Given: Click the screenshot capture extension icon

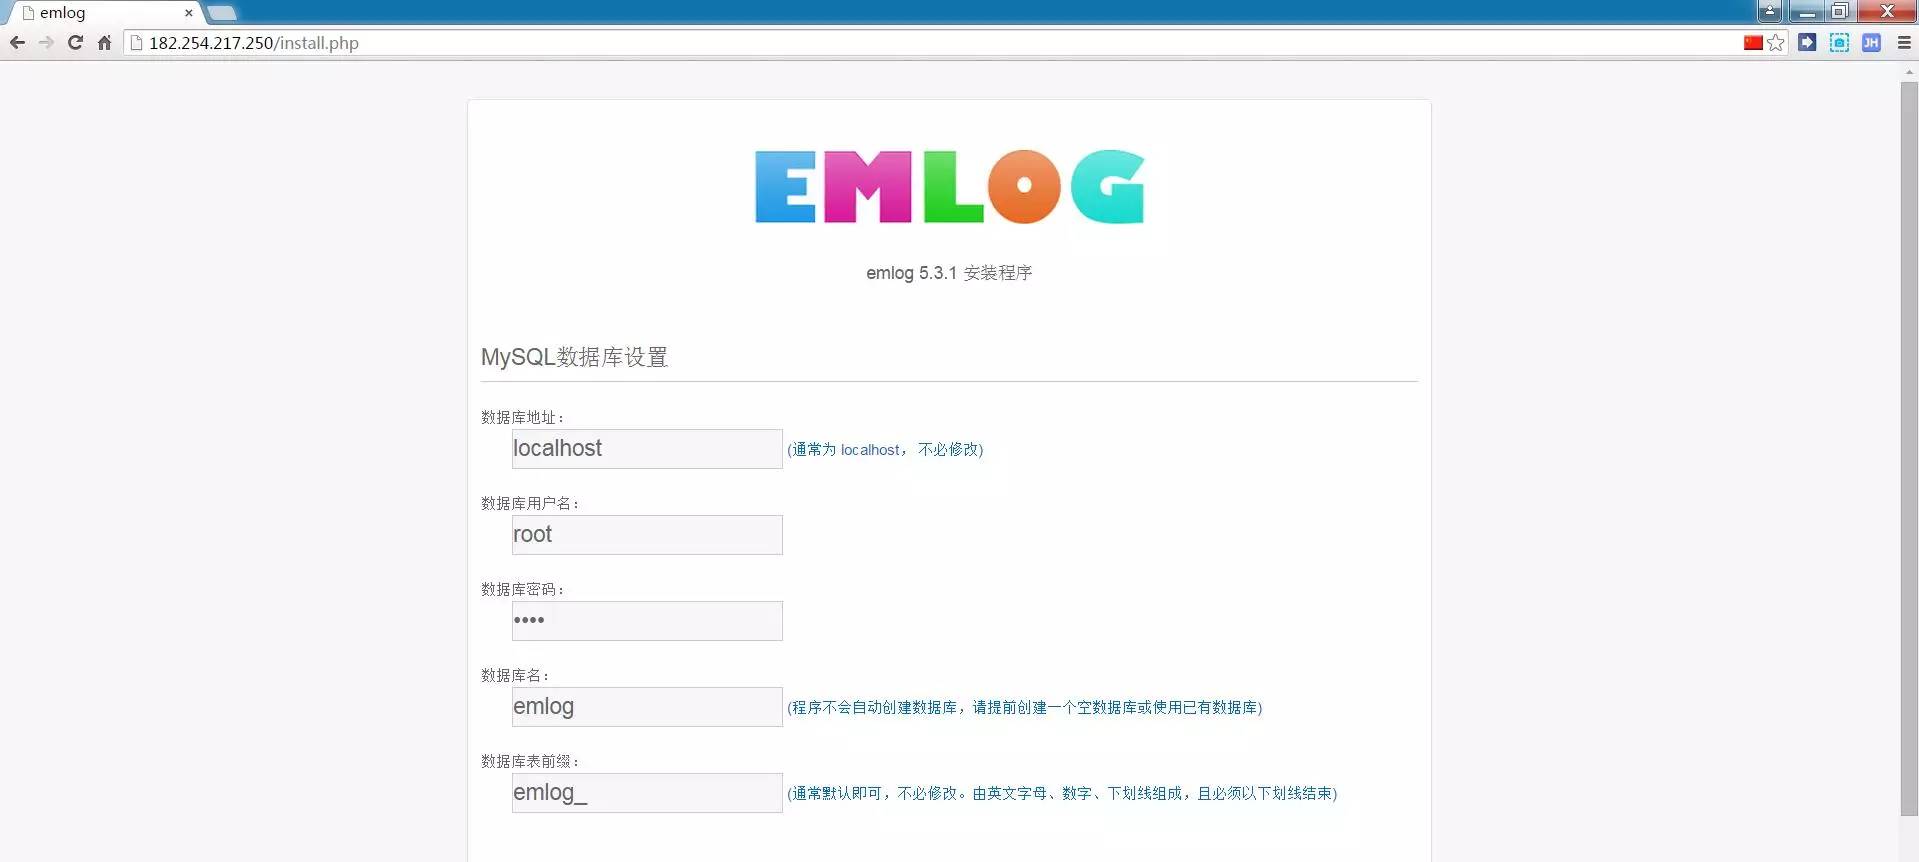Looking at the screenshot, I should click(x=1839, y=42).
